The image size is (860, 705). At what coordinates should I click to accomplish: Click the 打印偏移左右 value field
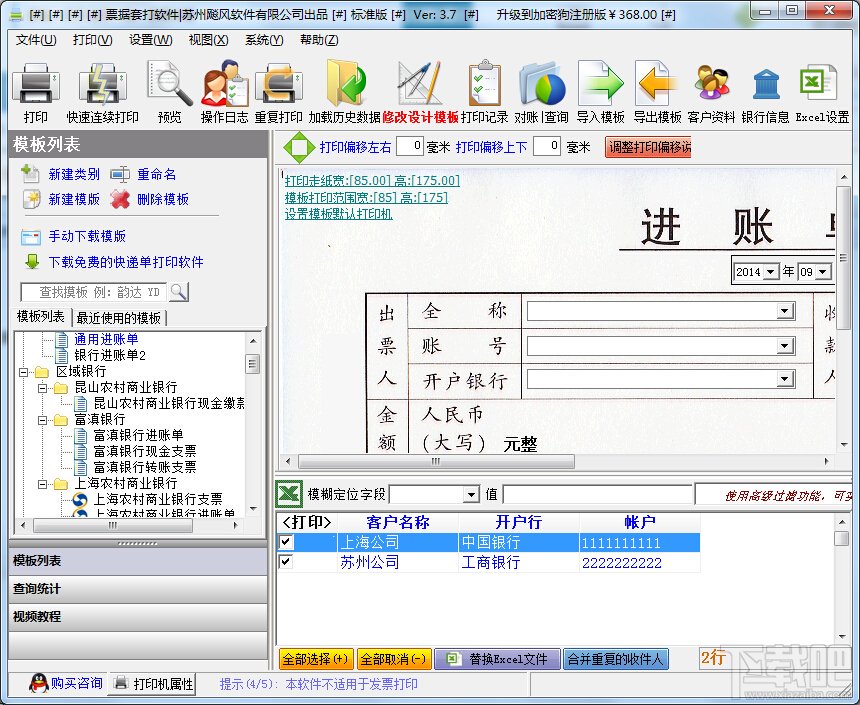(409, 146)
